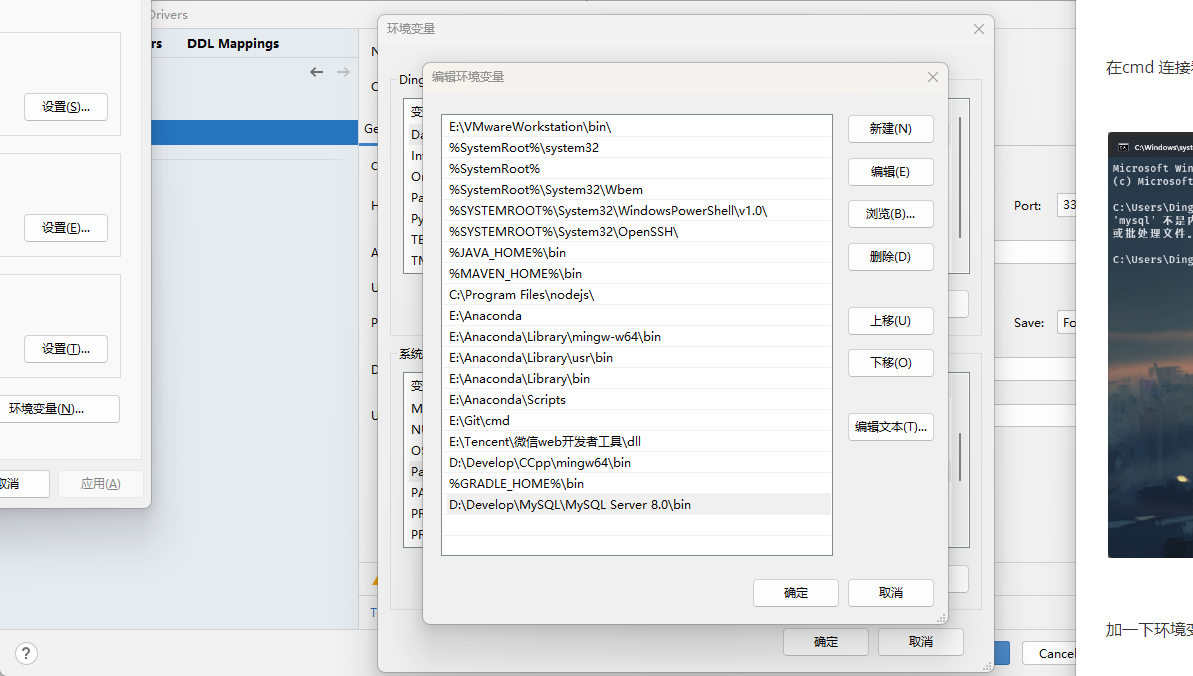Click the 编辑文本(T) button
1193x676 pixels.
890,426
